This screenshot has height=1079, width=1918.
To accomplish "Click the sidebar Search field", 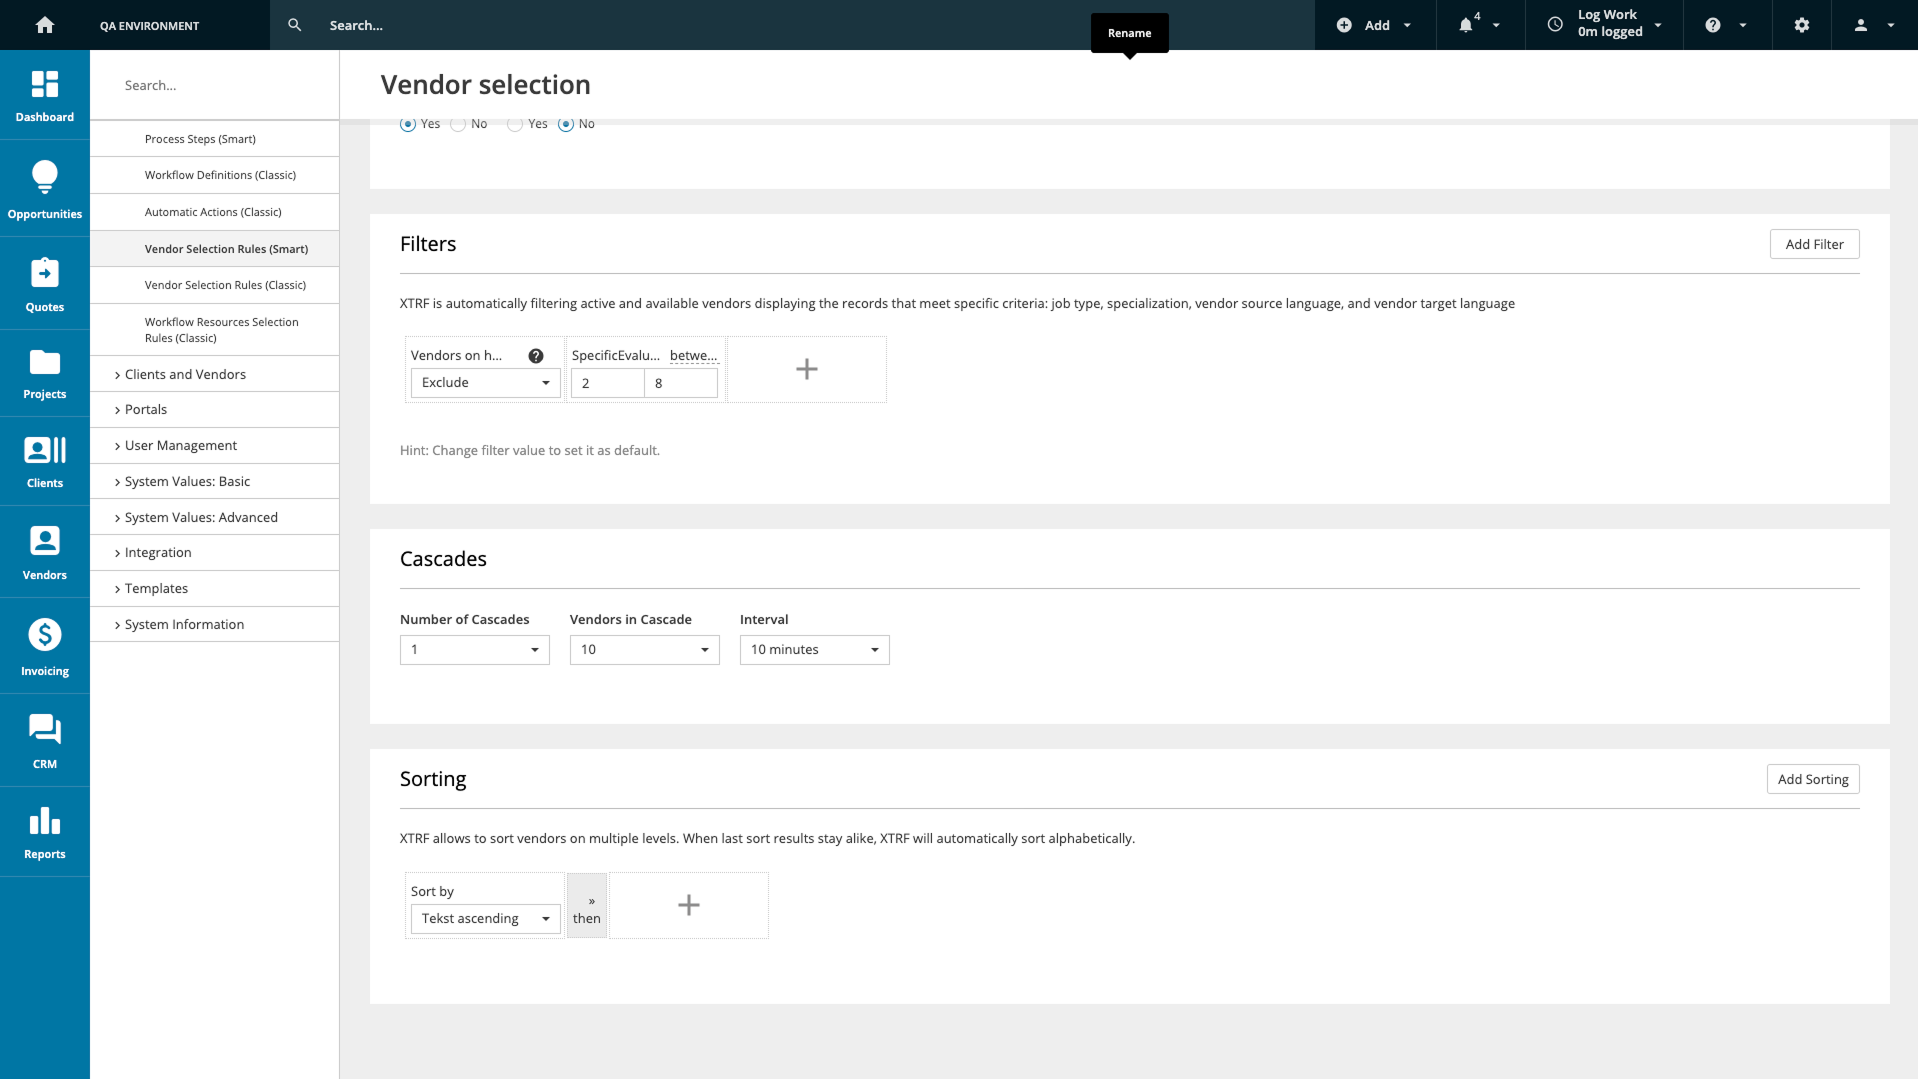I will click(215, 85).
